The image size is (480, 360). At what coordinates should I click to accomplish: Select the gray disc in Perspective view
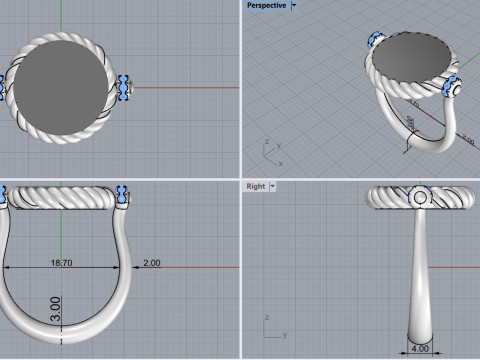[x=412, y=56]
